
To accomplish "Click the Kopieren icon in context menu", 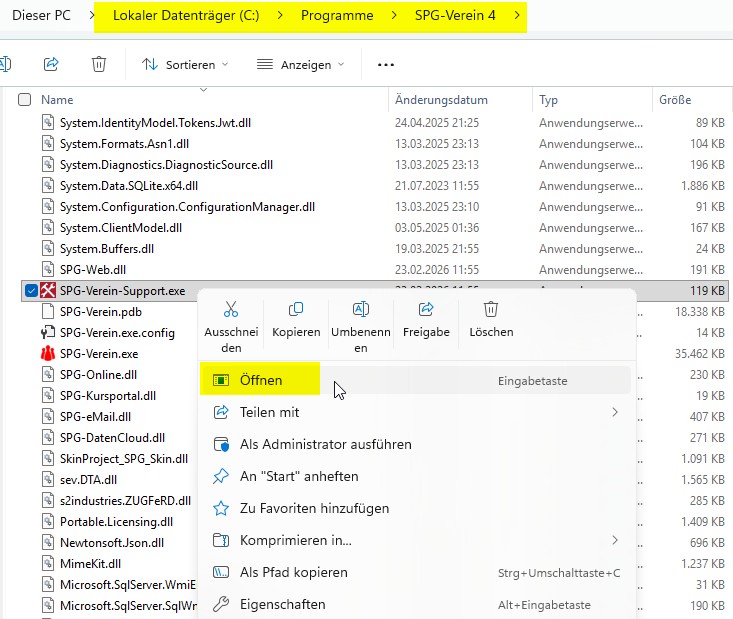I will point(296,310).
